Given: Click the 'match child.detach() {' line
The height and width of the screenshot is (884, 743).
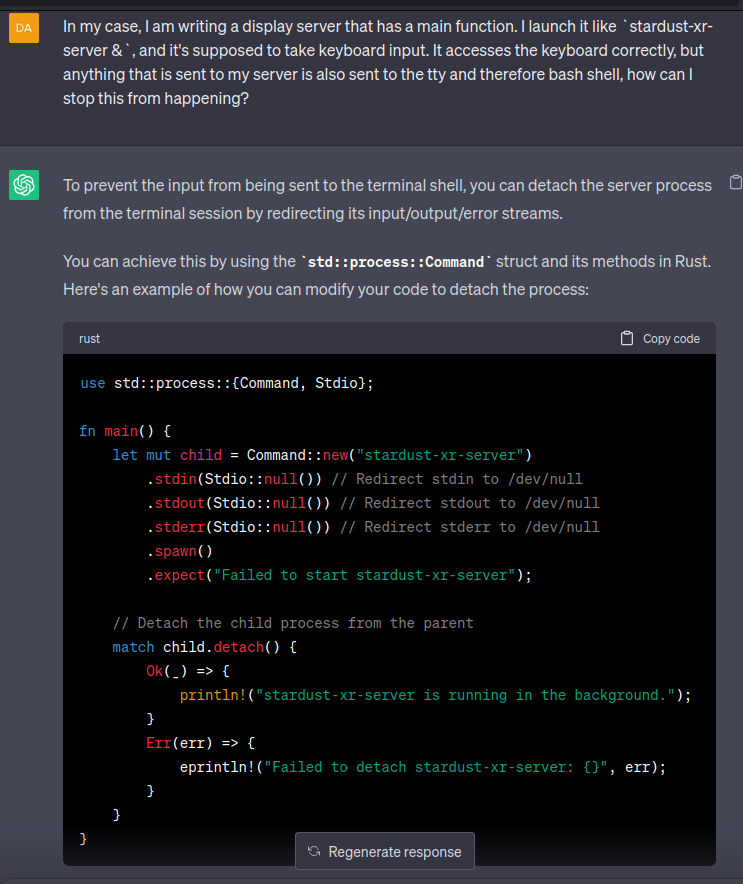Looking at the screenshot, I should click(x=205, y=647).
